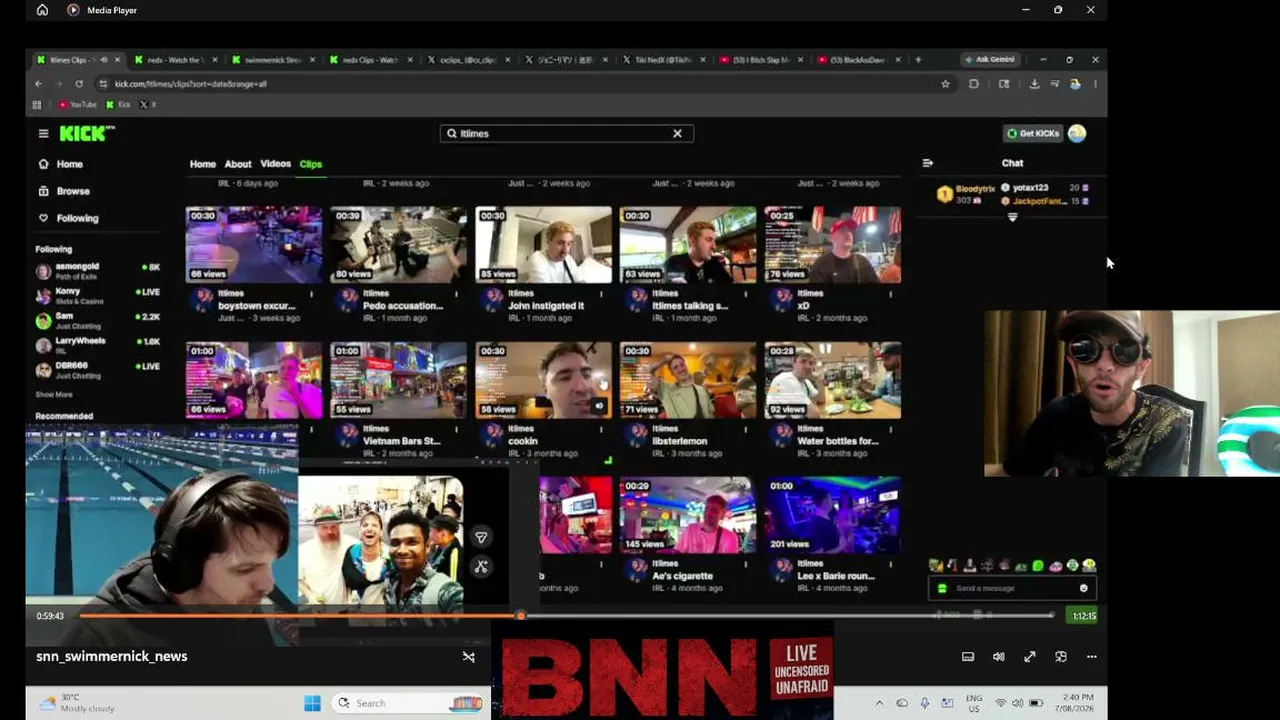Play the xD clip thumbnail

[x=832, y=245]
